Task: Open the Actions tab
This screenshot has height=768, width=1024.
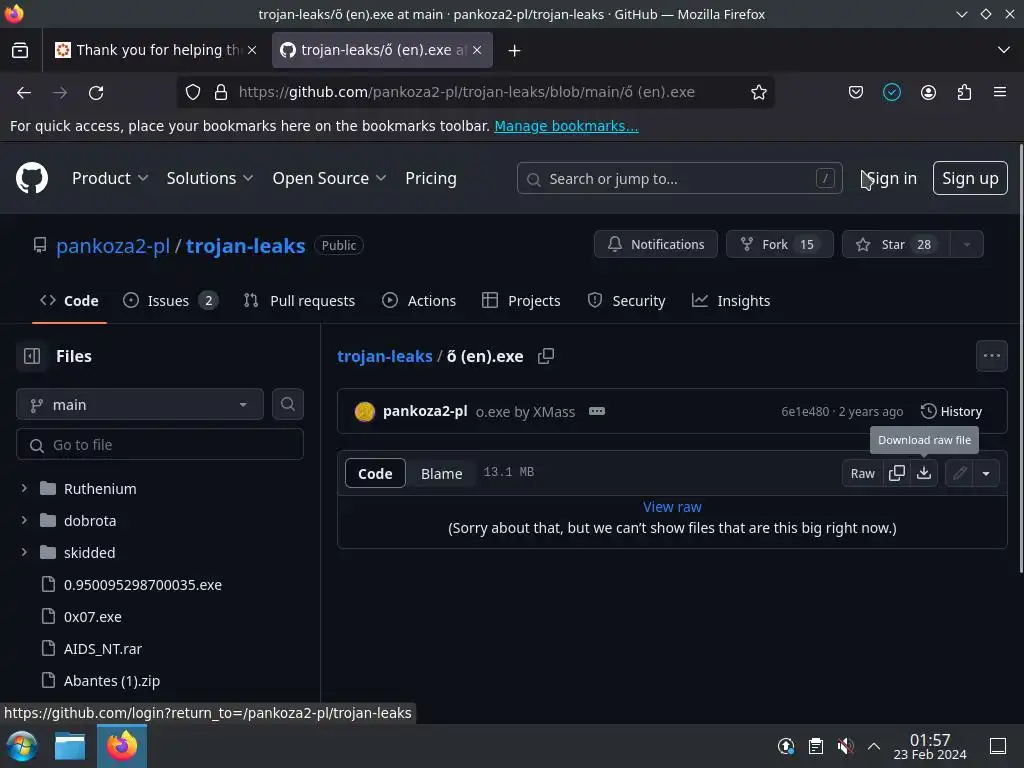Action: pyautogui.click(x=419, y=300)
